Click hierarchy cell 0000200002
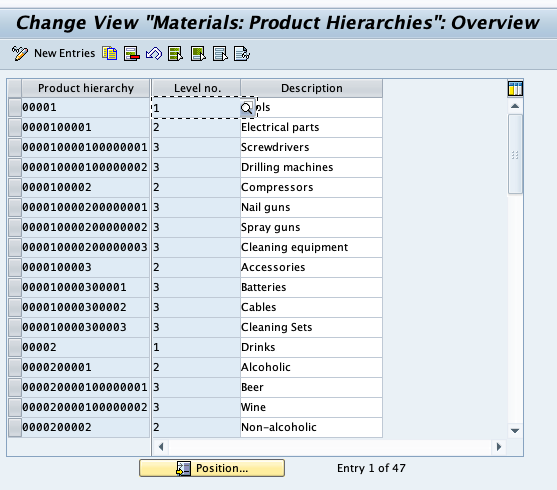Viewport: 557px width, 490px height. (86, 427)
